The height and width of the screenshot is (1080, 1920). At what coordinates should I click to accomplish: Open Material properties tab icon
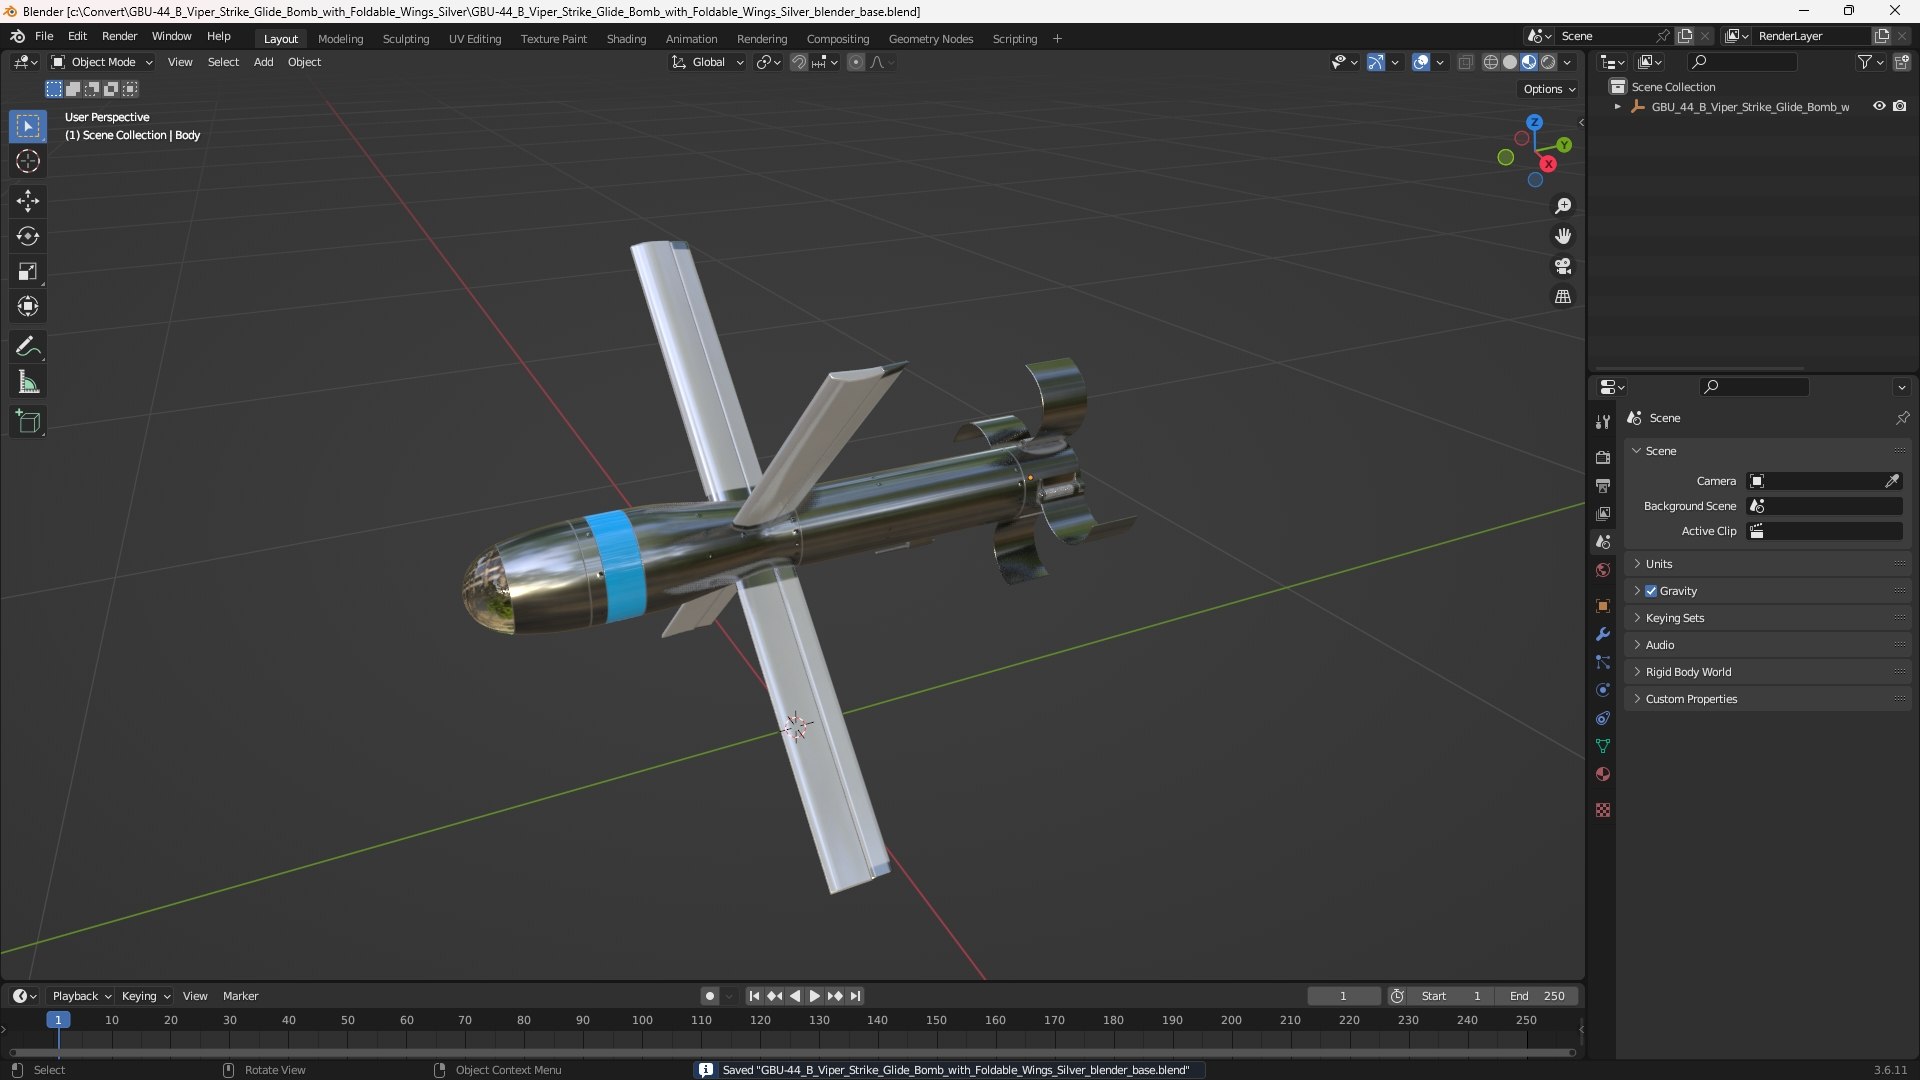tap(1603, 774)
